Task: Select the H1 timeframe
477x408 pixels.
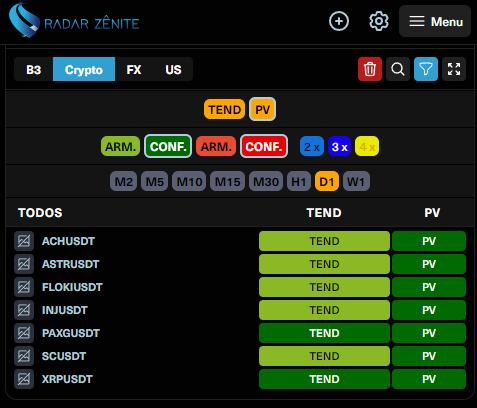Action: click(299, 181)
